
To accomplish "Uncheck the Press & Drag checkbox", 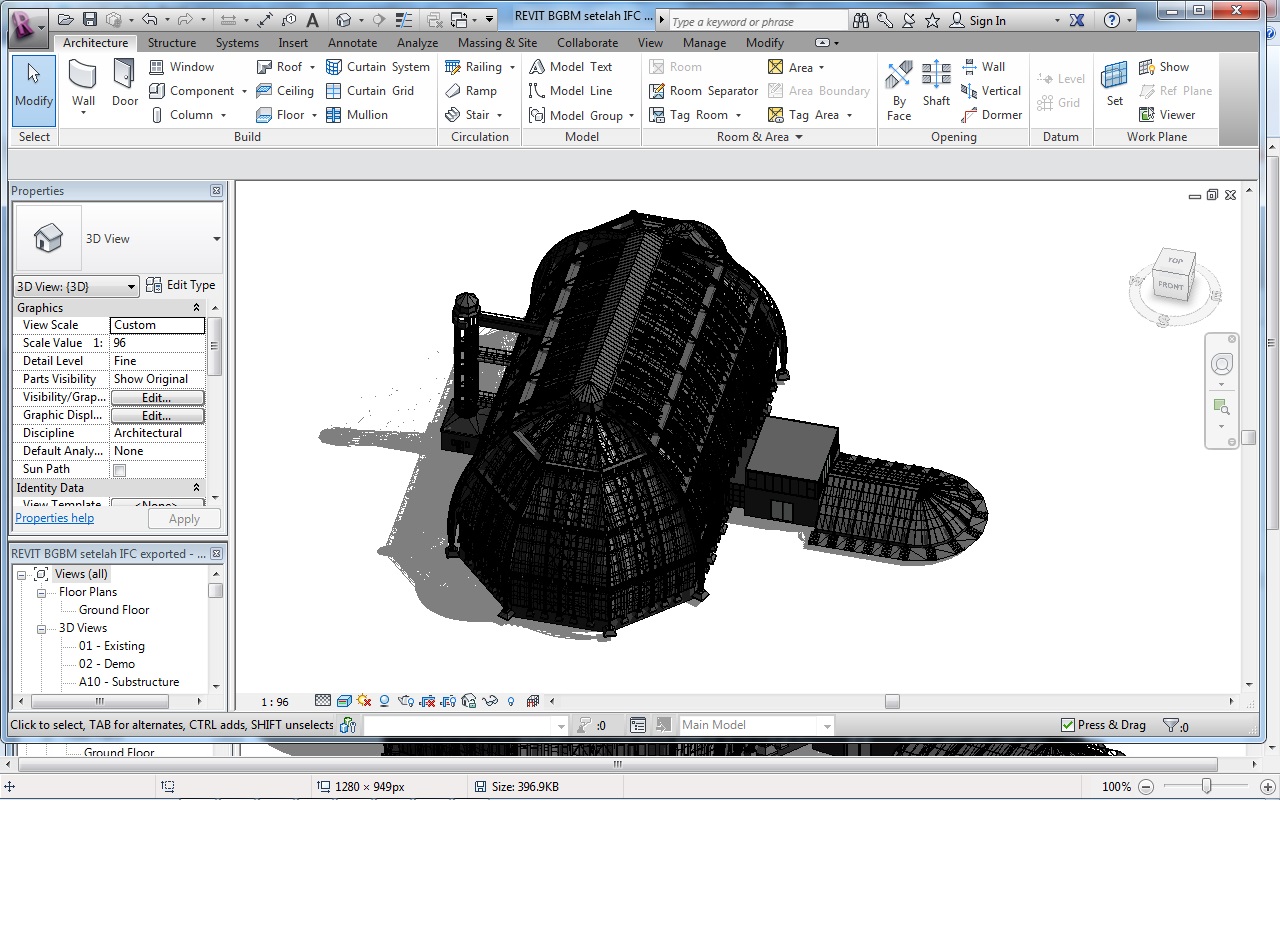I will click(1067, 725).
